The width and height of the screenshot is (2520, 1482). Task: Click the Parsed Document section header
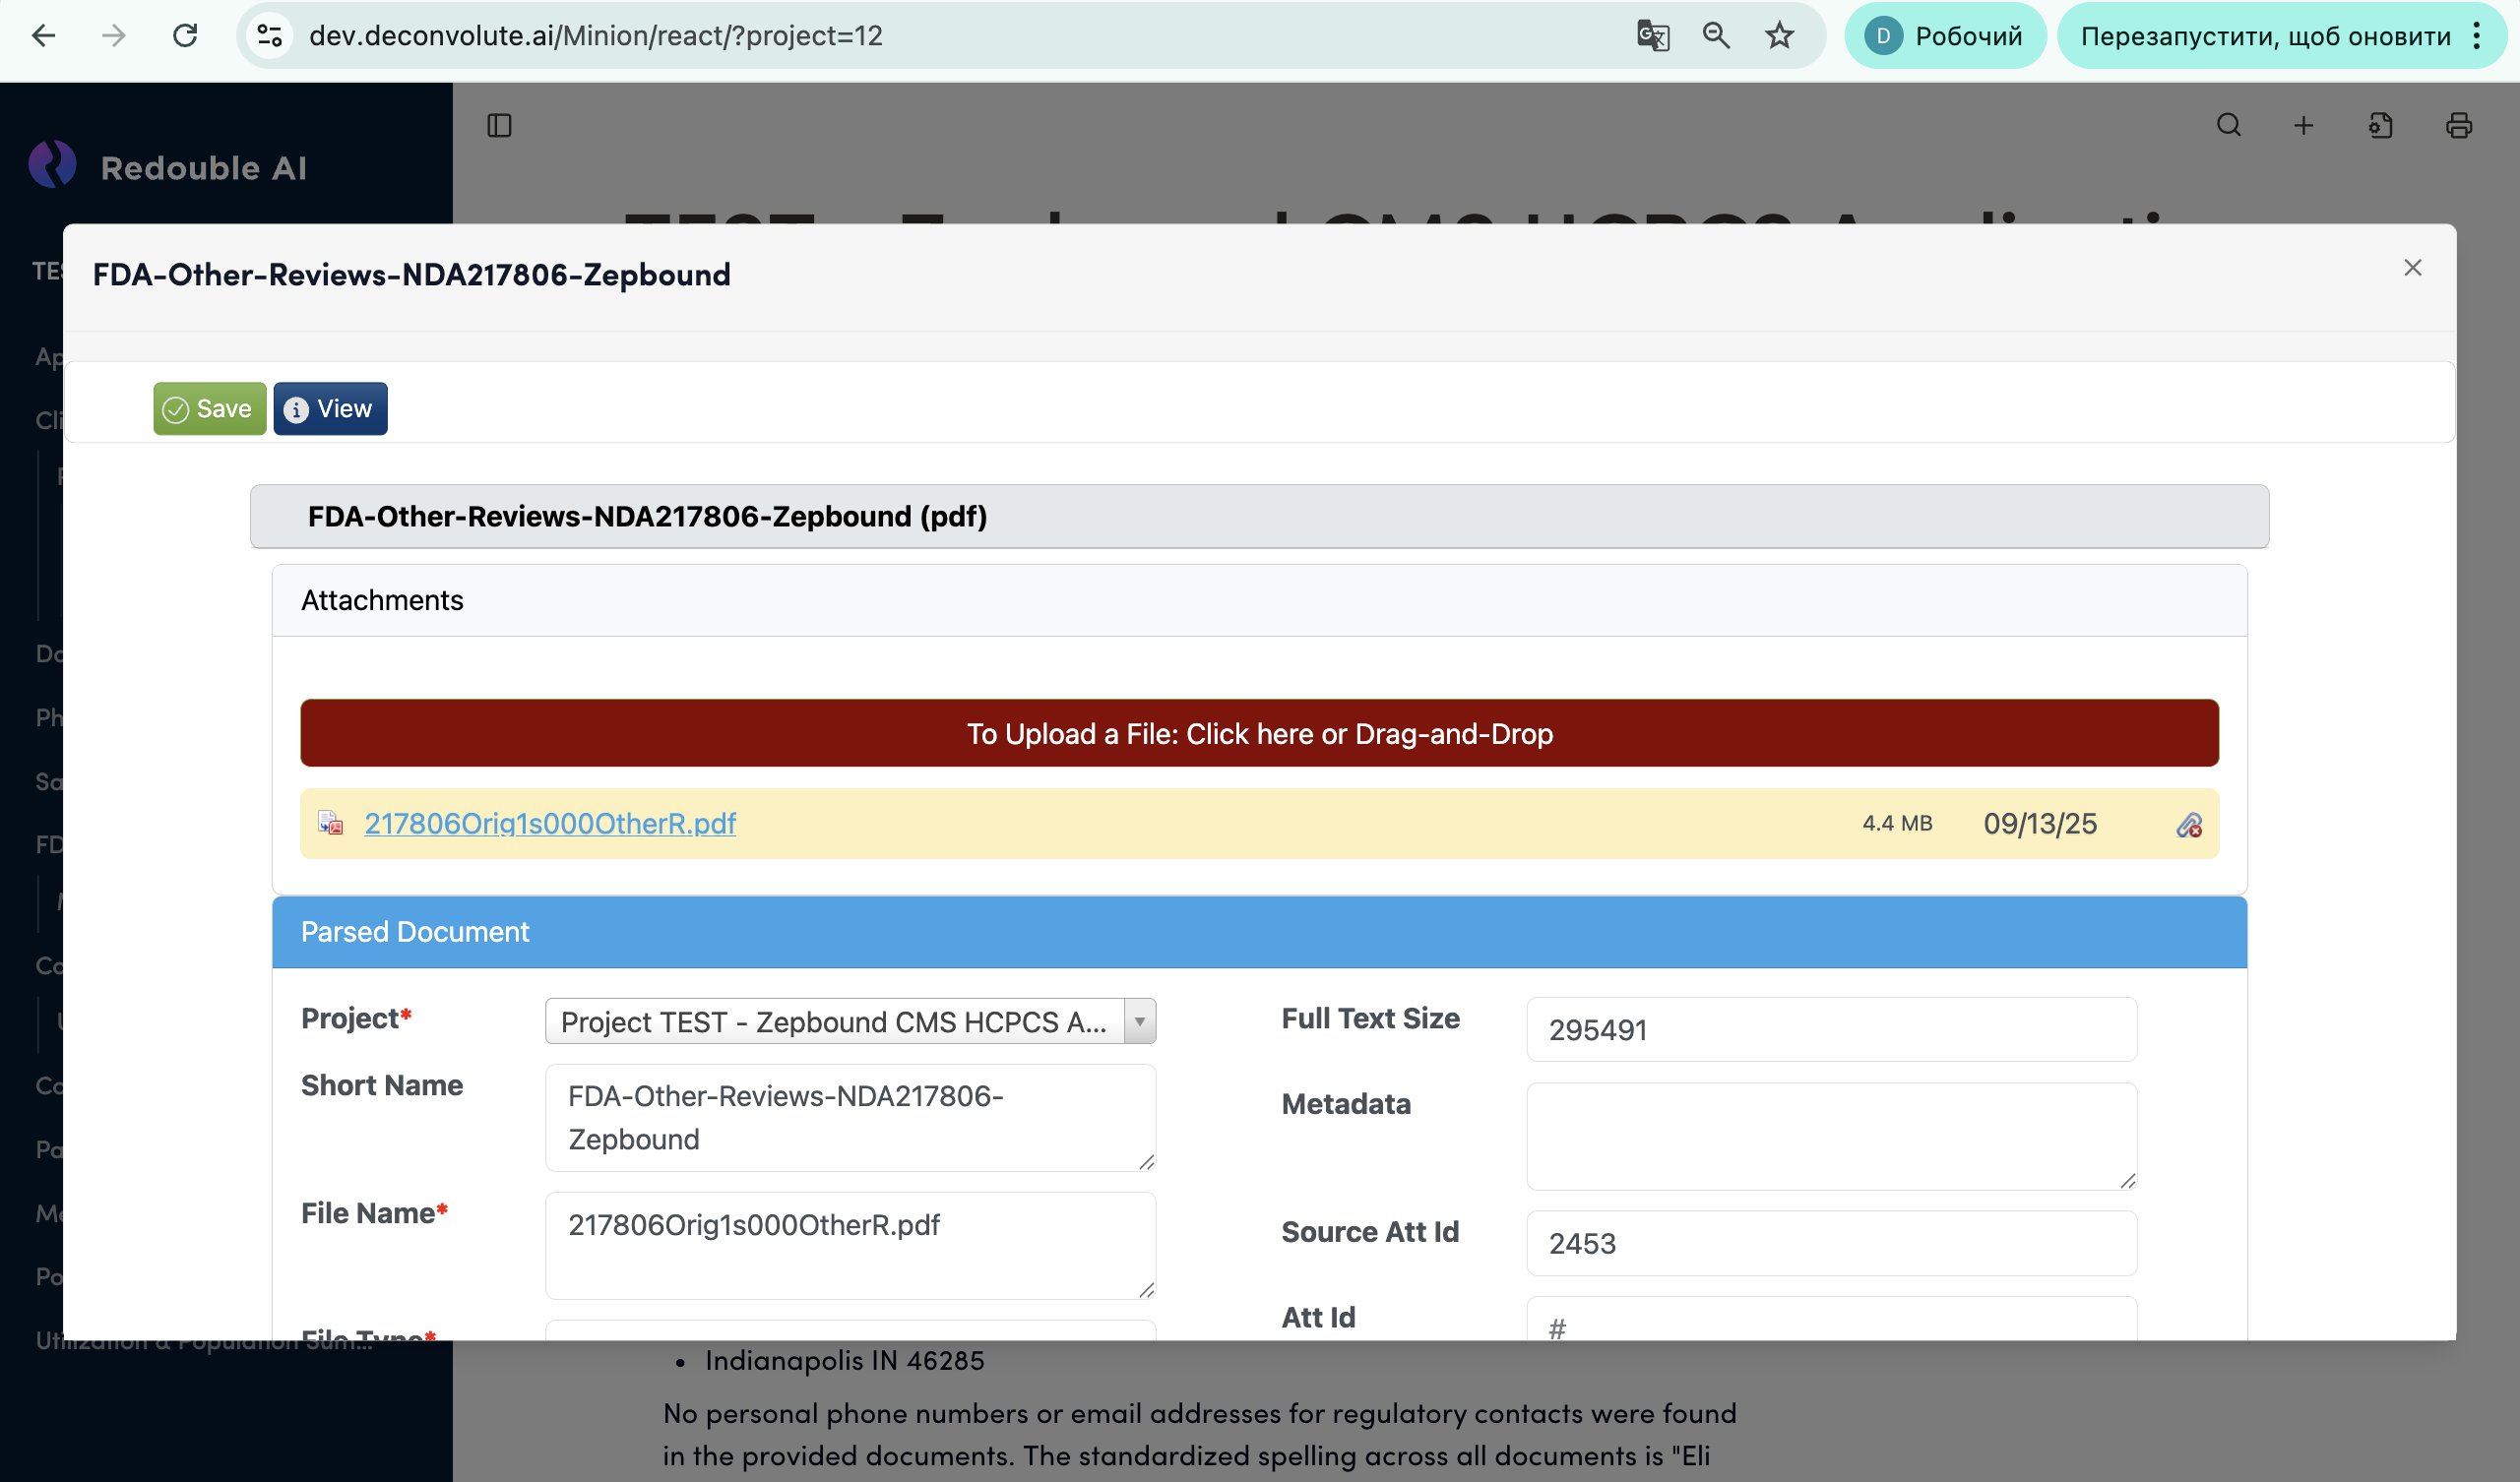tap(1259, 931)
